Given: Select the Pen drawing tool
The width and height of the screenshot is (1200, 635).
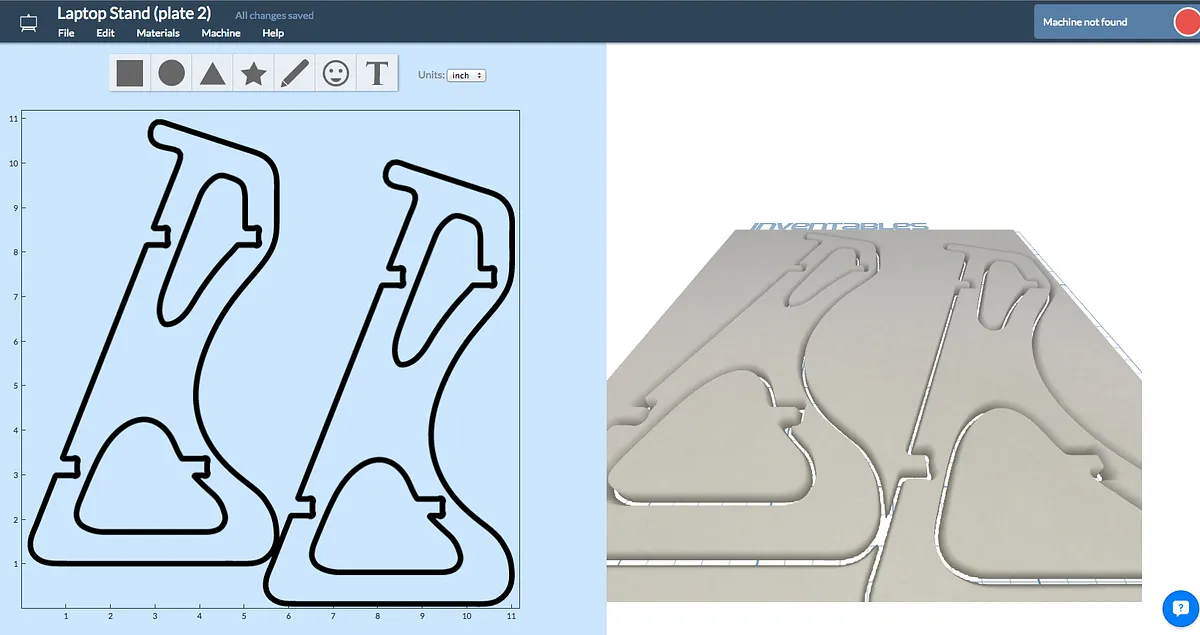Looking at the screenshot, I should [x=294, y=73].
